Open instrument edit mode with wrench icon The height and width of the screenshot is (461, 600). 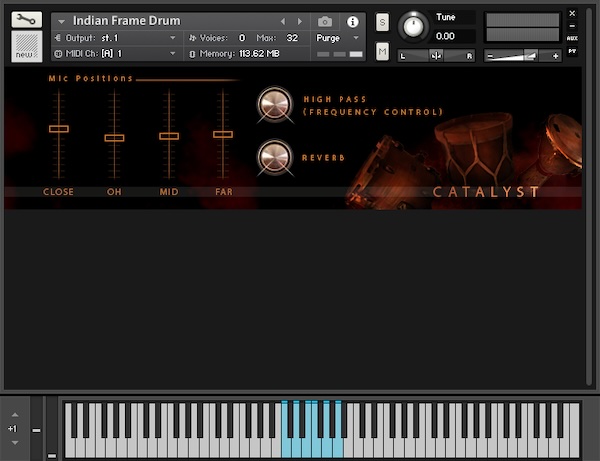27,19
